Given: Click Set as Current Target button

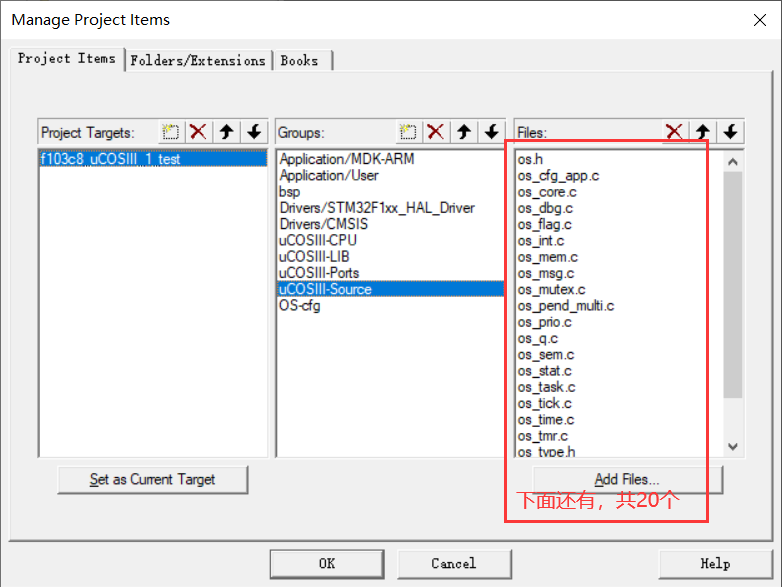Looking at the screenshot, I should pyautogui.click(x=153, y=480).
